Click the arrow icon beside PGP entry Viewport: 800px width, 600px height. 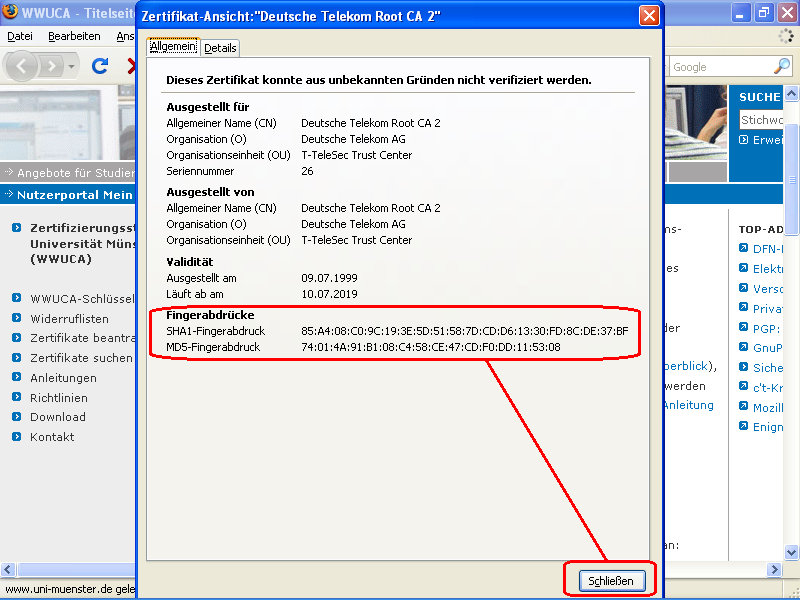click(x=743, y=328)
